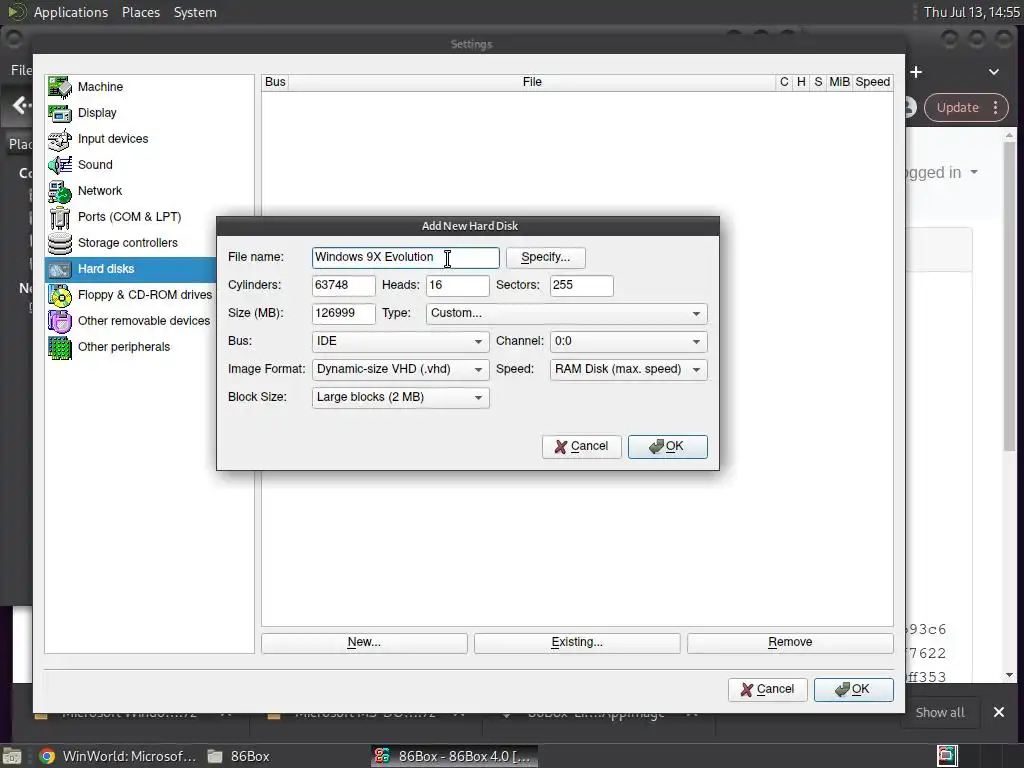Select the Hard disks category icon
The image size is (1024, 768).
click(59, 269)
